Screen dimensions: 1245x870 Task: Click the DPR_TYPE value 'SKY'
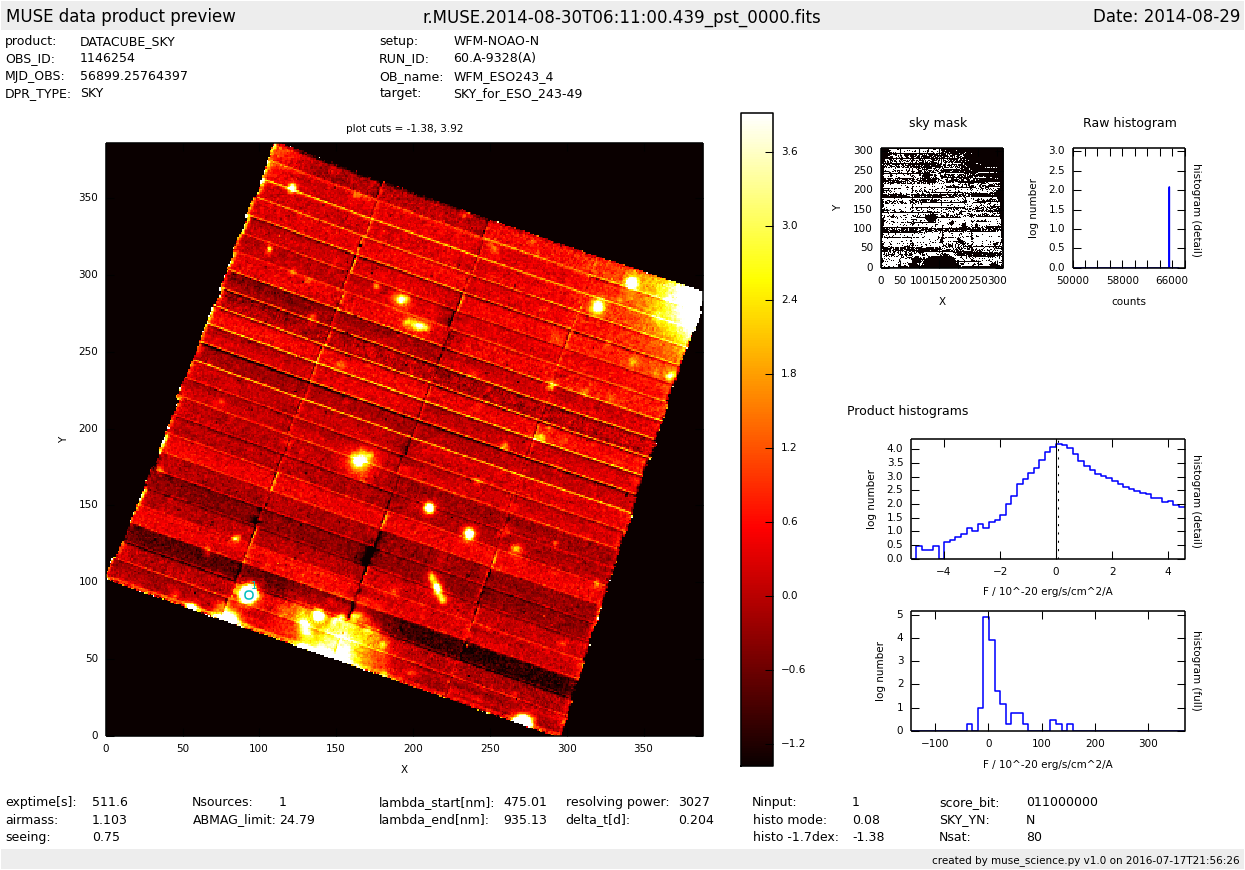(92, 93)
